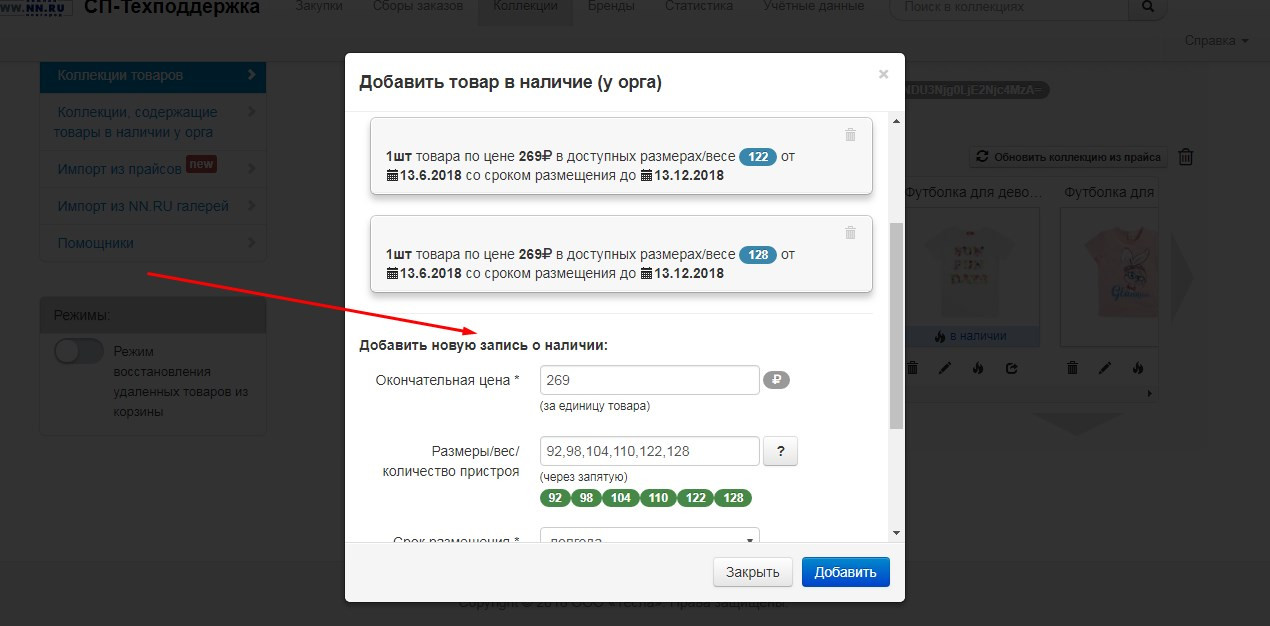Click the Закрыть button
Image resolution: width=1270 pixels, height=626 pixels.
[x=753, y=572]
